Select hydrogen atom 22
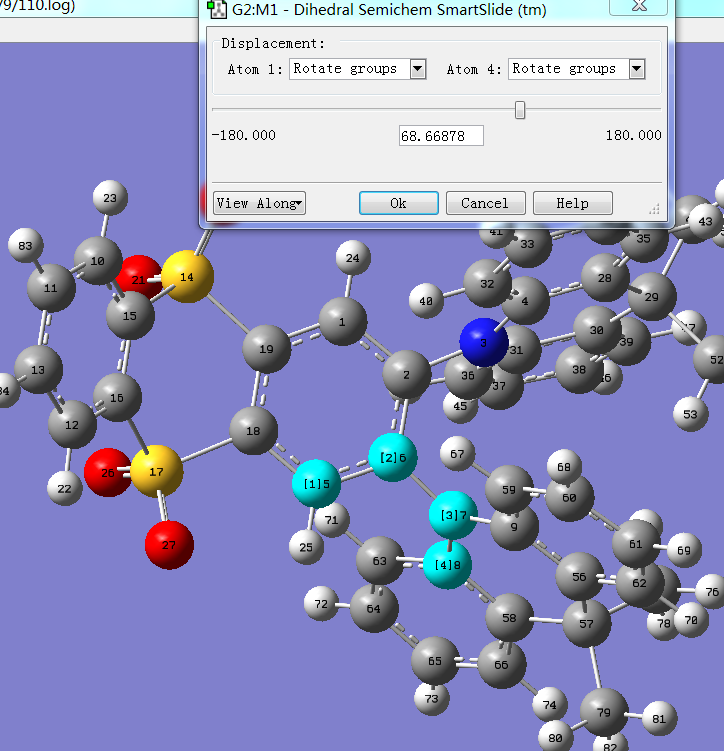This screenshot has height=751, width=724. 64,488
